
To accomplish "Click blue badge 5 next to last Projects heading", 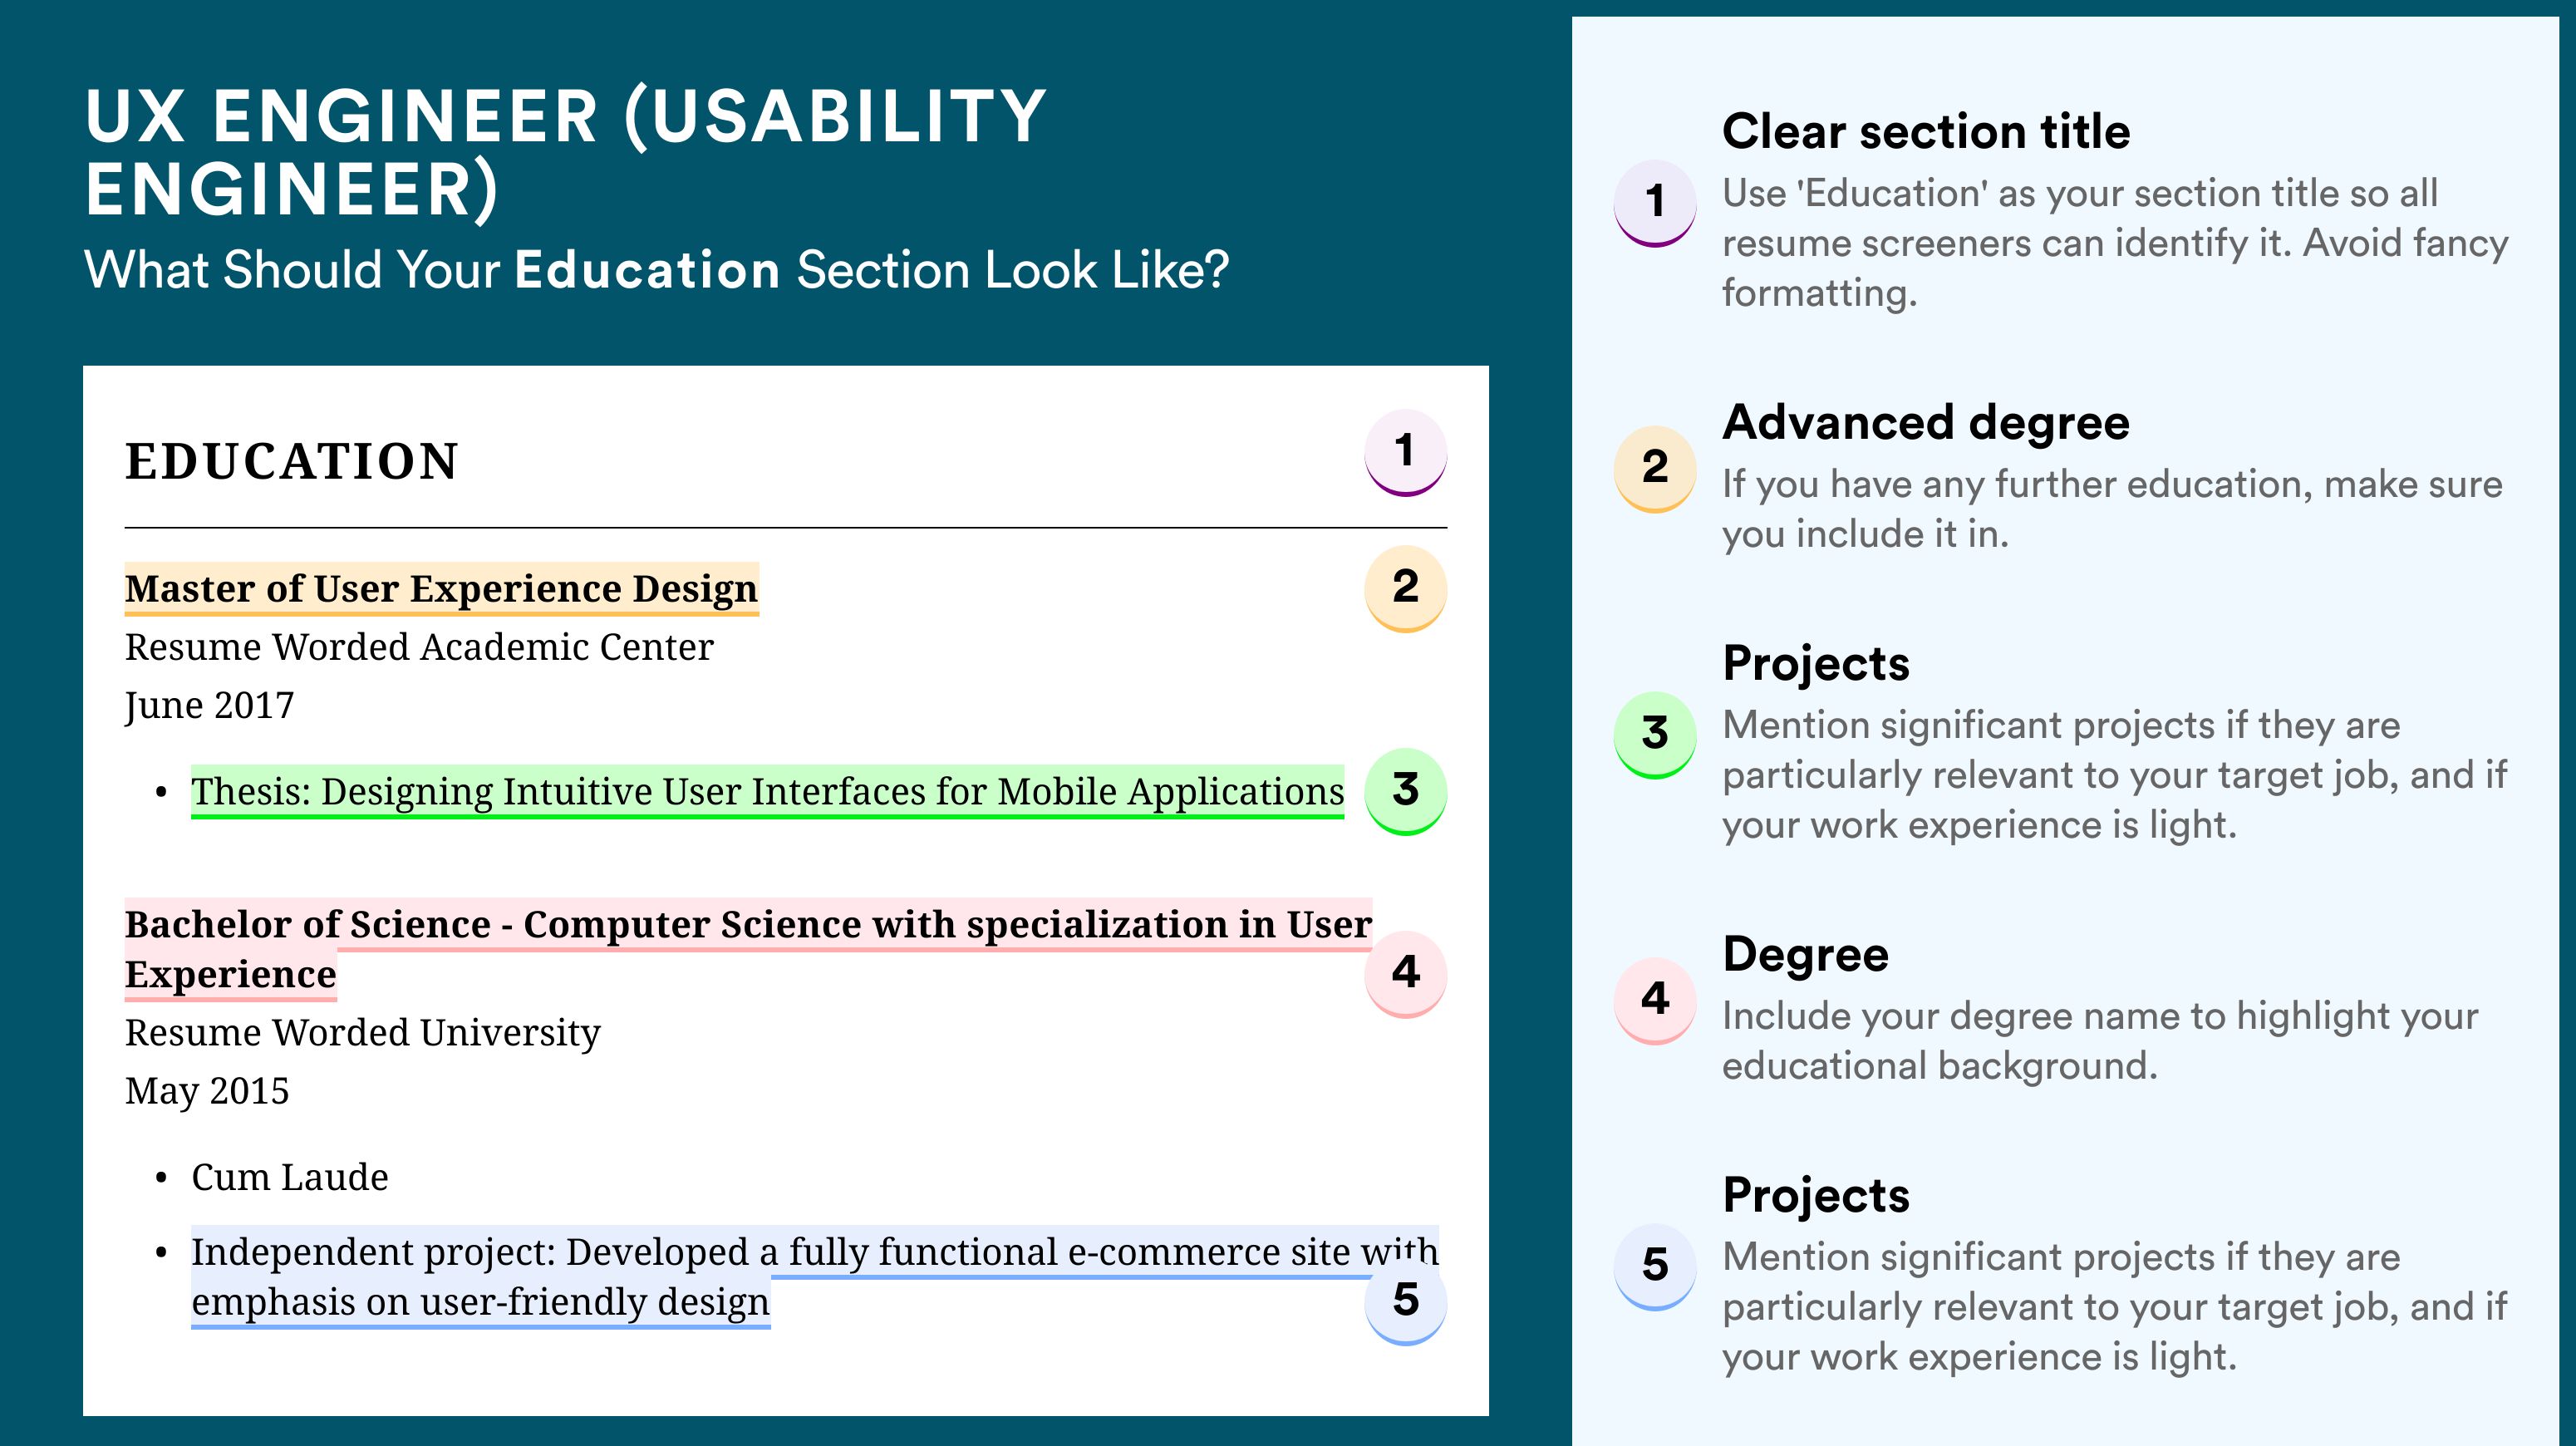I will [1655, 1267].
